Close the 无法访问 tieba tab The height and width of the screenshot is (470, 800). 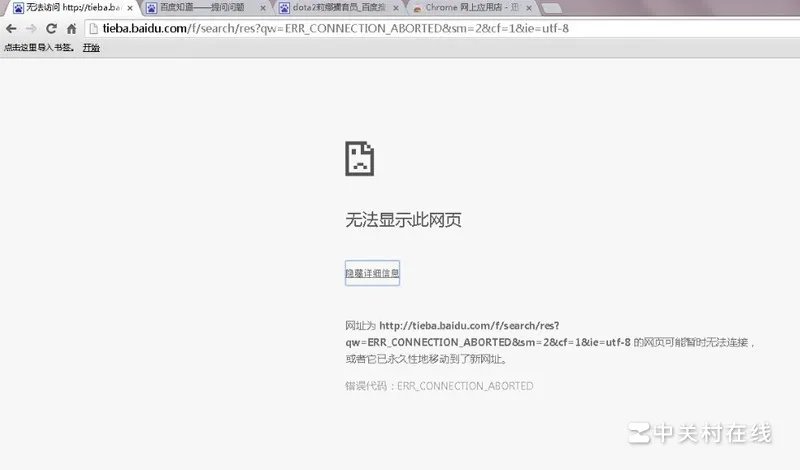[x=130, y=8]
